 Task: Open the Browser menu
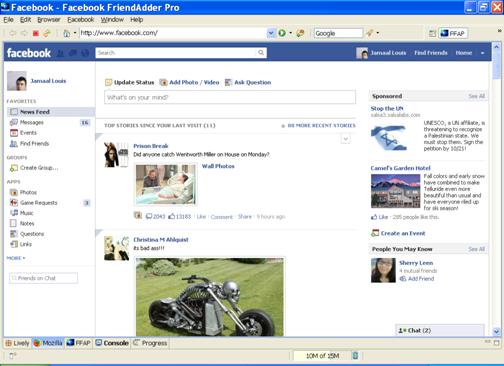(x=49, y=20)
